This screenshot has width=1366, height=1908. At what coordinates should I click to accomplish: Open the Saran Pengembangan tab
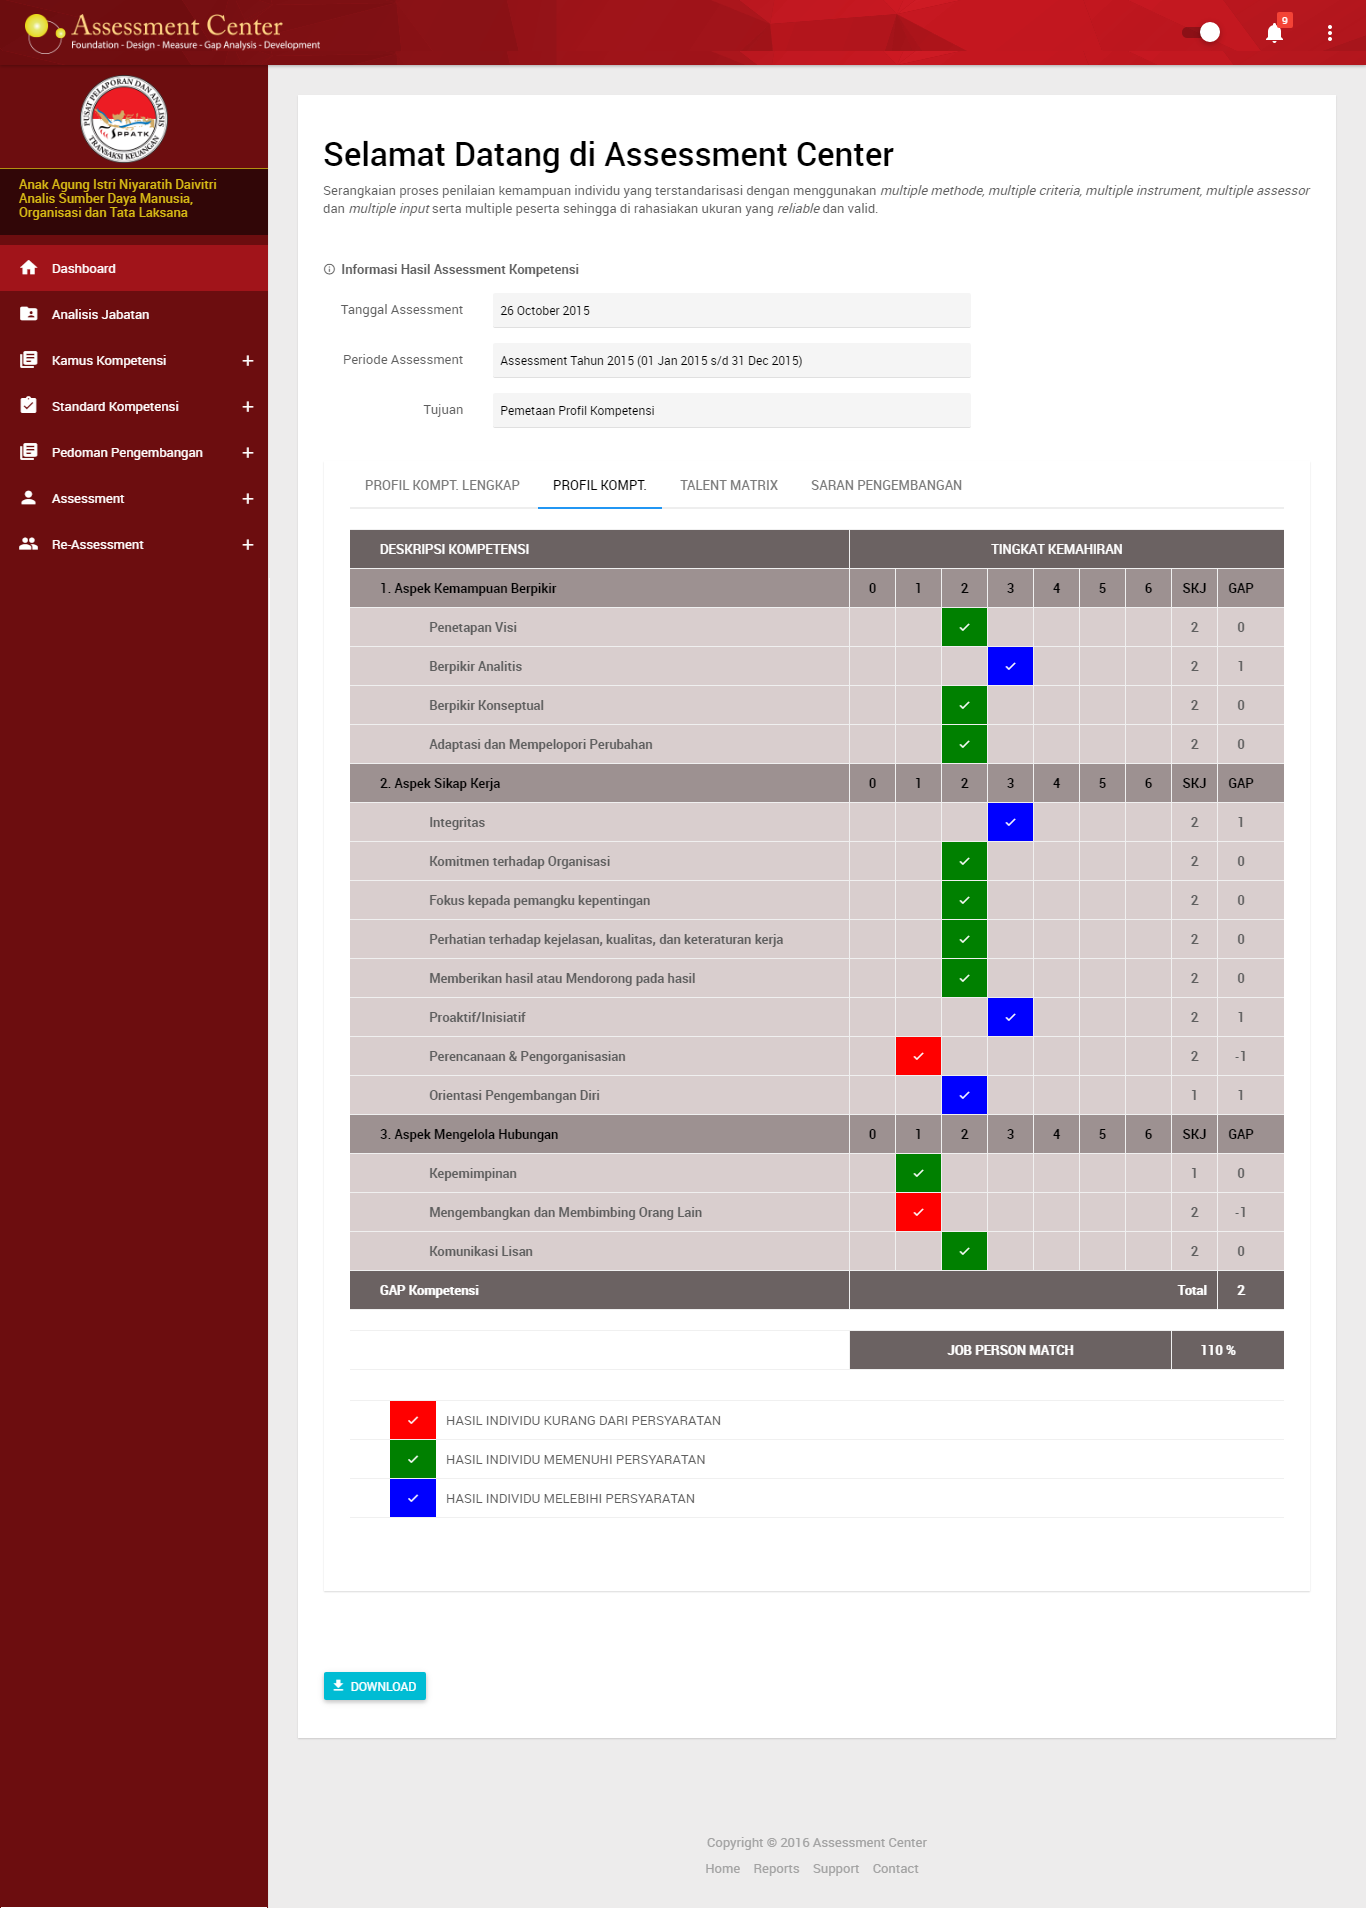tap(886, 486)
